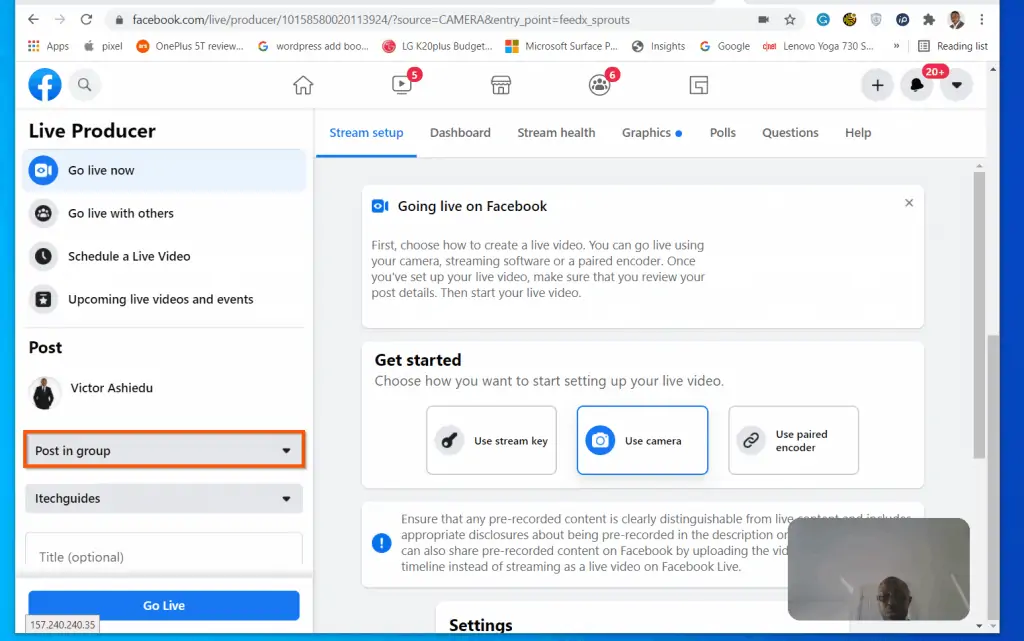The height and width of the screenshot is (641, 1024).
Task: Open the Facebook search icon
Action: (84, 85)
